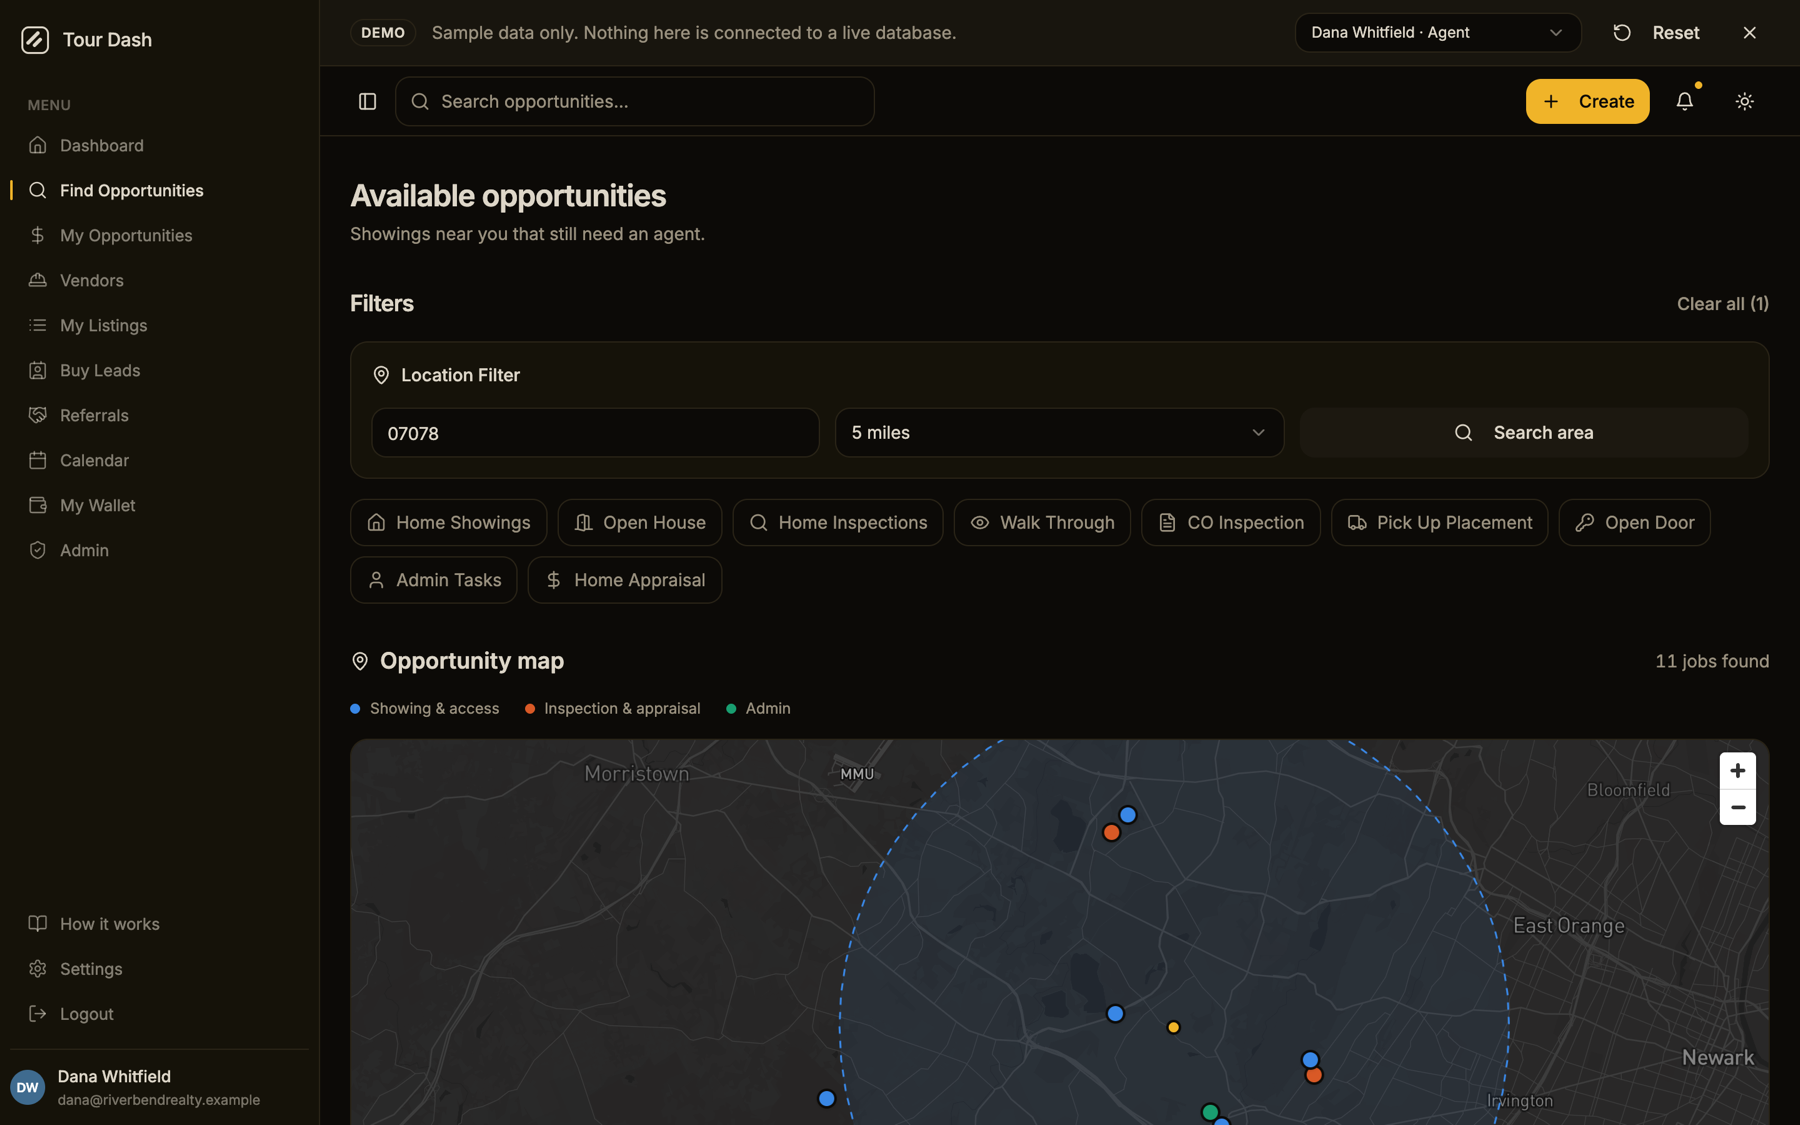
Task: Click Clear all (1) filters
Action: (x=1722, y=304)
